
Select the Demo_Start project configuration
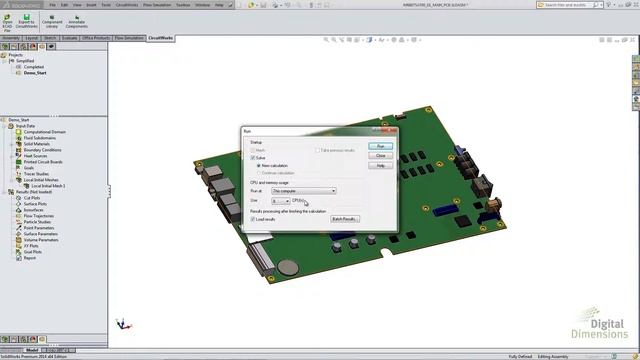pyautogui.click(x=35, y=73)
